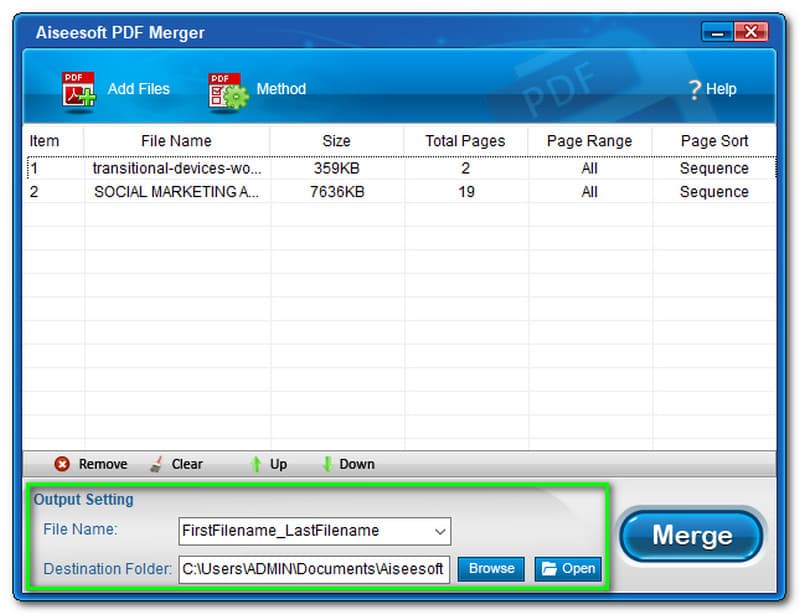Open the Method settings gear icon

click(x=227, y=89)
